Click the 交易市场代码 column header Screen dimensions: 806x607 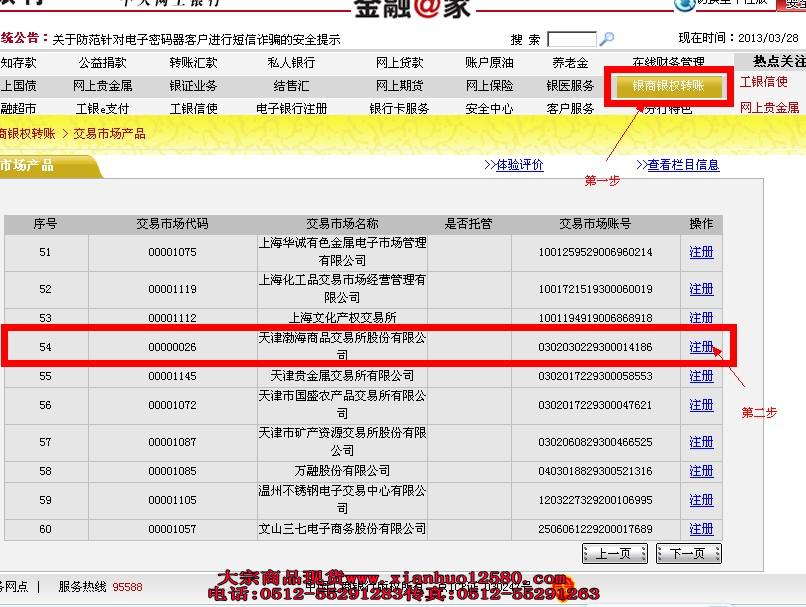[172, 224]
